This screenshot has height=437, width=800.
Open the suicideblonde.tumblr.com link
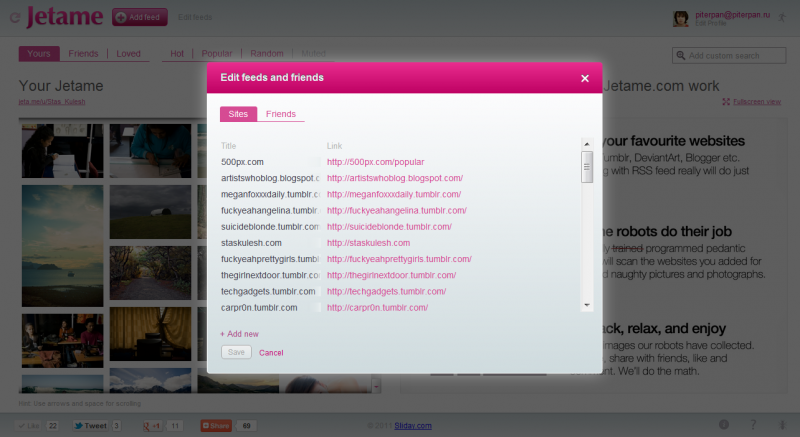coord(389,226)
